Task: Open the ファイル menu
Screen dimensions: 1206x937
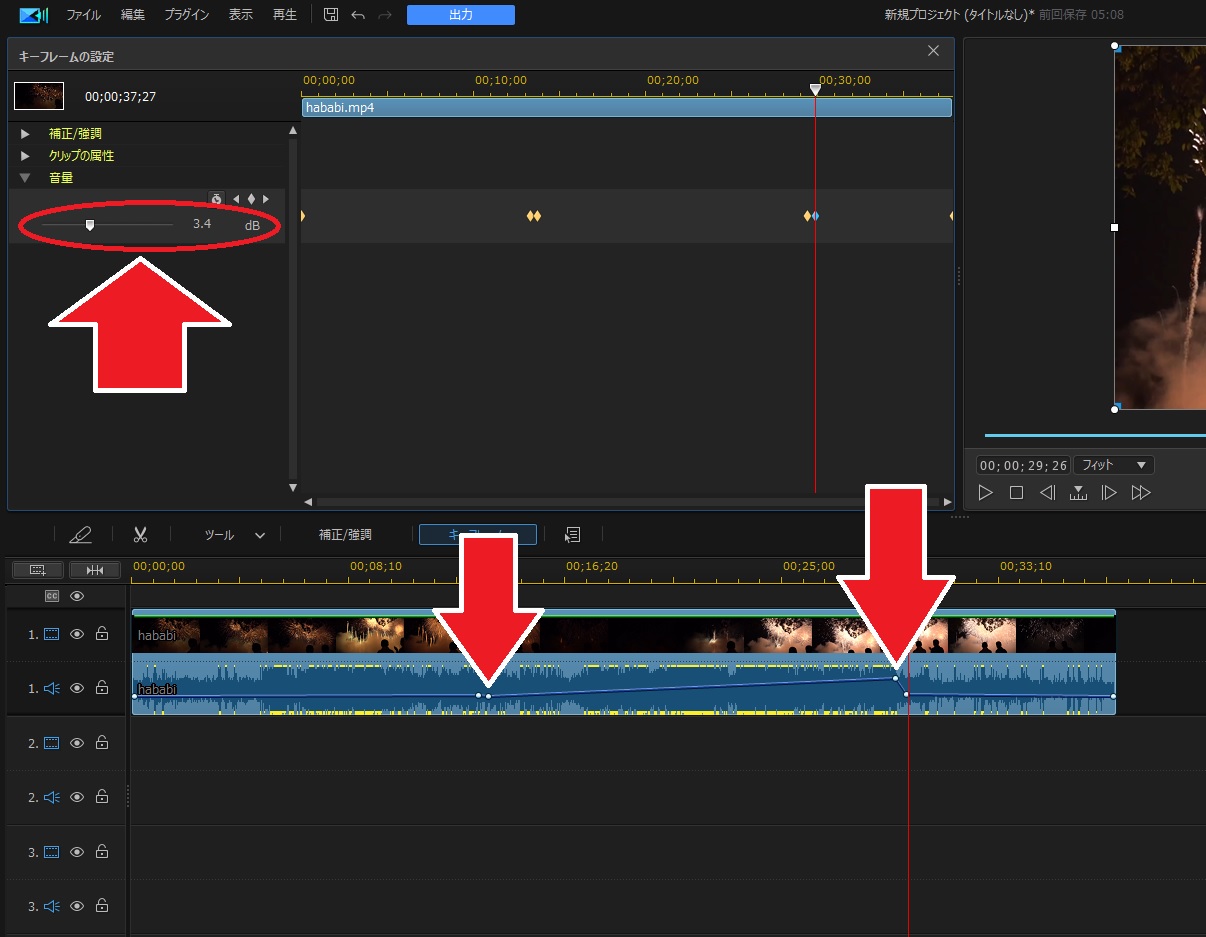Action: [x=83, y=15]
